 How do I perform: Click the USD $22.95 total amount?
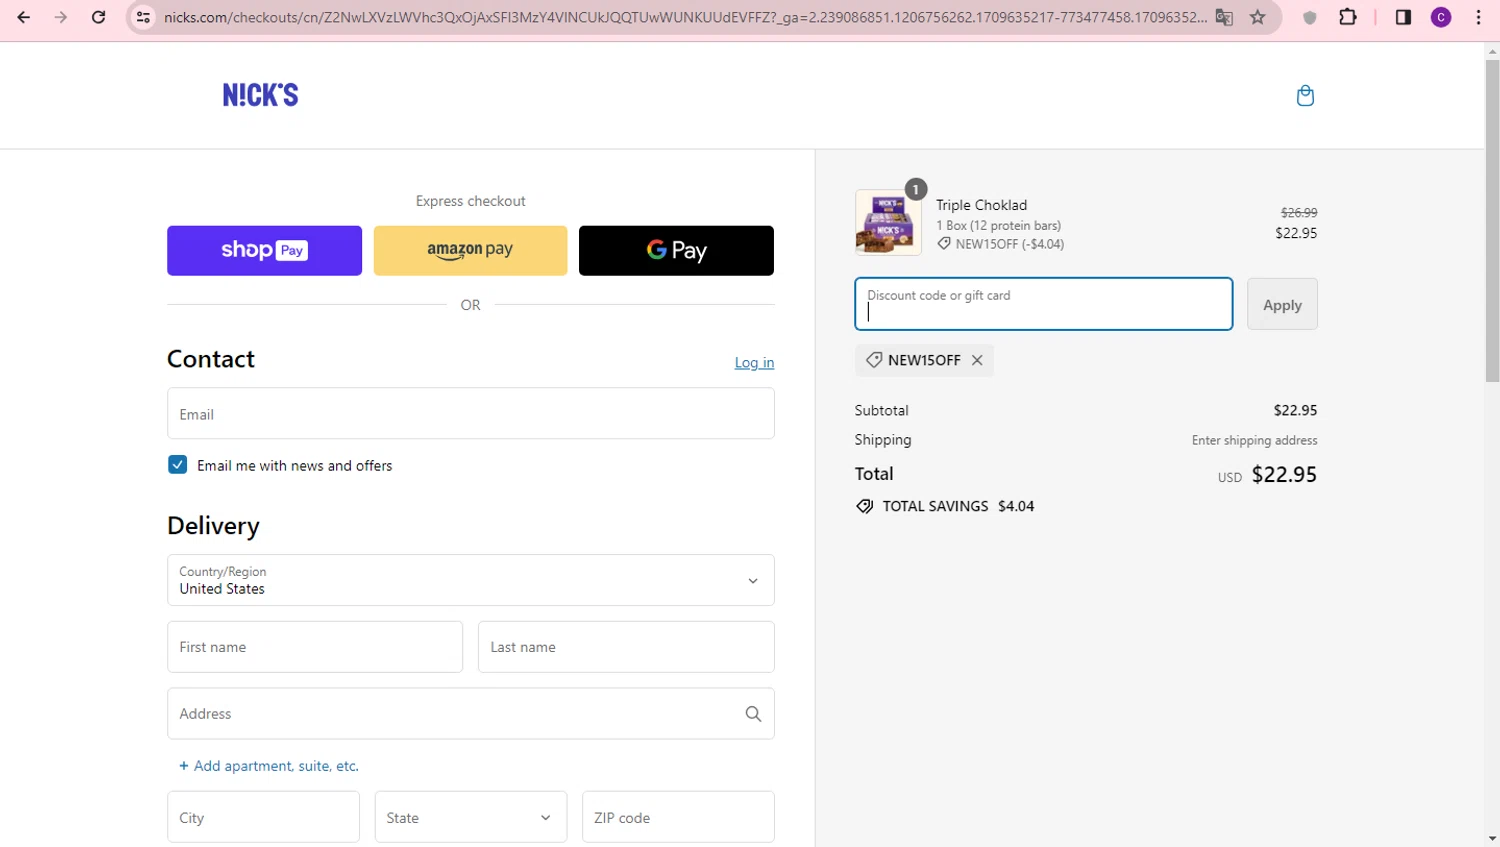coord(1267,475)
